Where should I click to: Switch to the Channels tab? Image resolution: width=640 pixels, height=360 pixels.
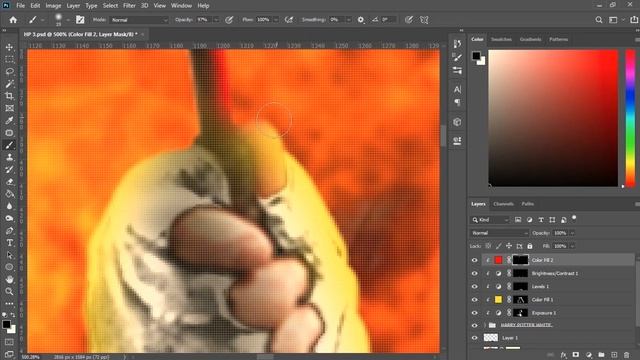503,204
